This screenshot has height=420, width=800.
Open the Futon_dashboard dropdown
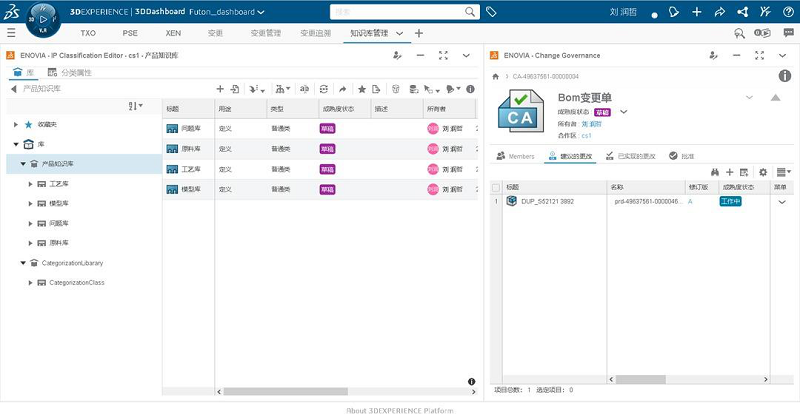click(260, 13)
